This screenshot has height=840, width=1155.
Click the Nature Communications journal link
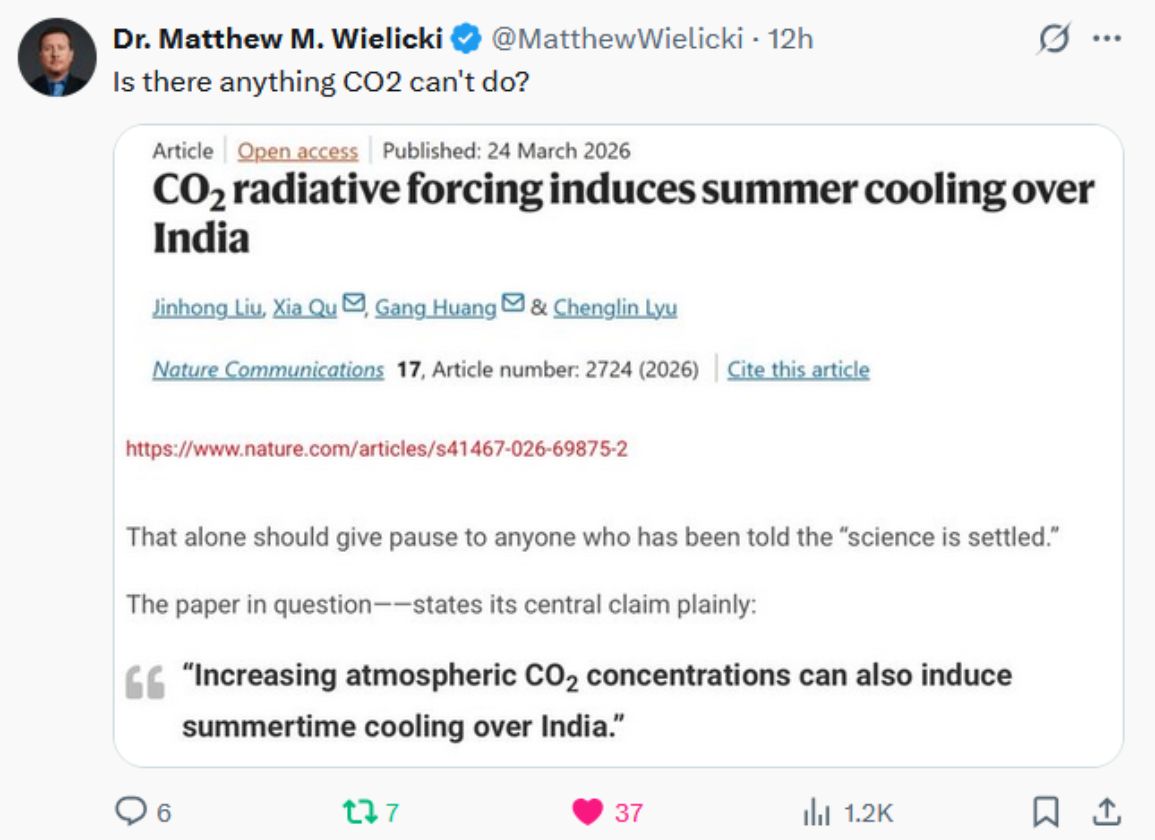268,370
